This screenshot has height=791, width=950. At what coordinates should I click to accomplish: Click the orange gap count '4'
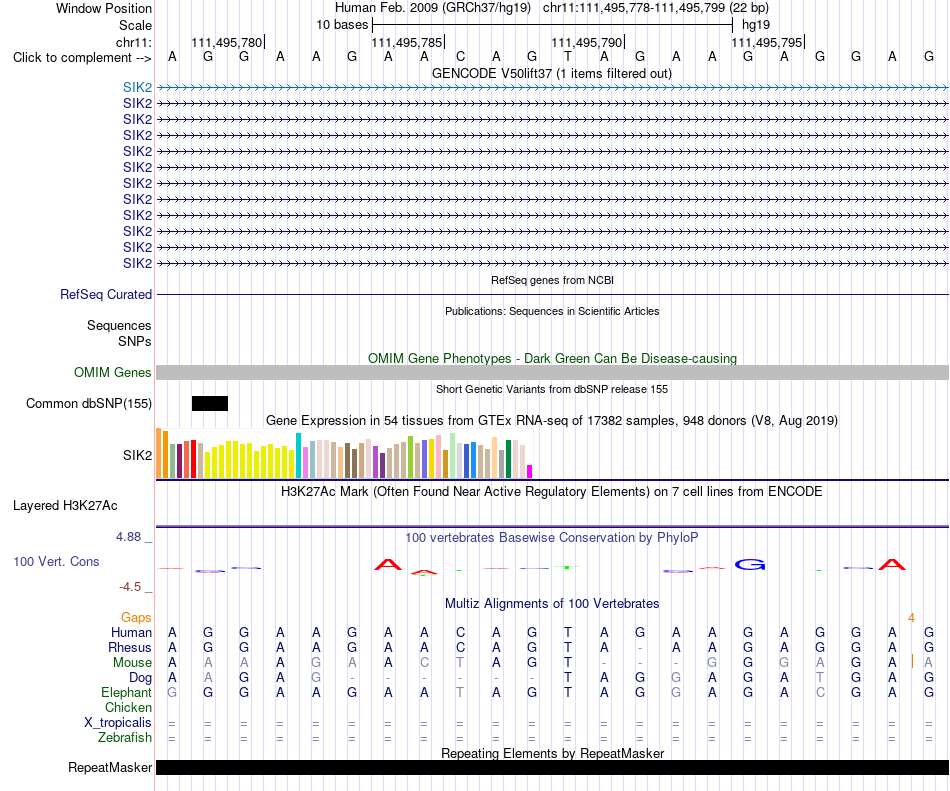(x=911, y=618)
